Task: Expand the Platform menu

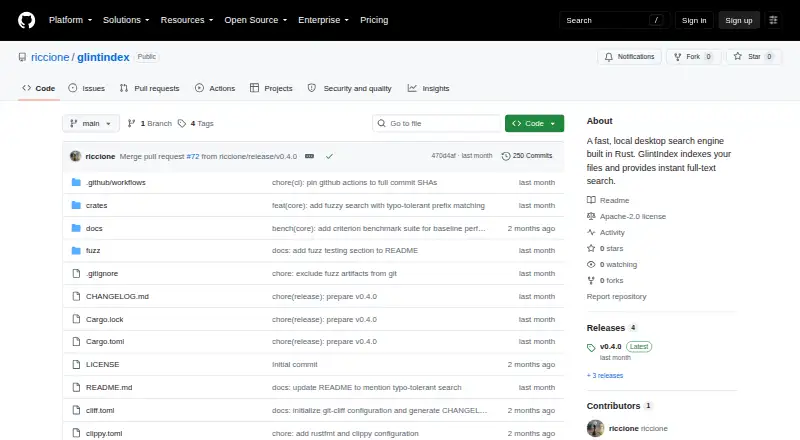Action: pyautogui.click(x=70, y=20)
